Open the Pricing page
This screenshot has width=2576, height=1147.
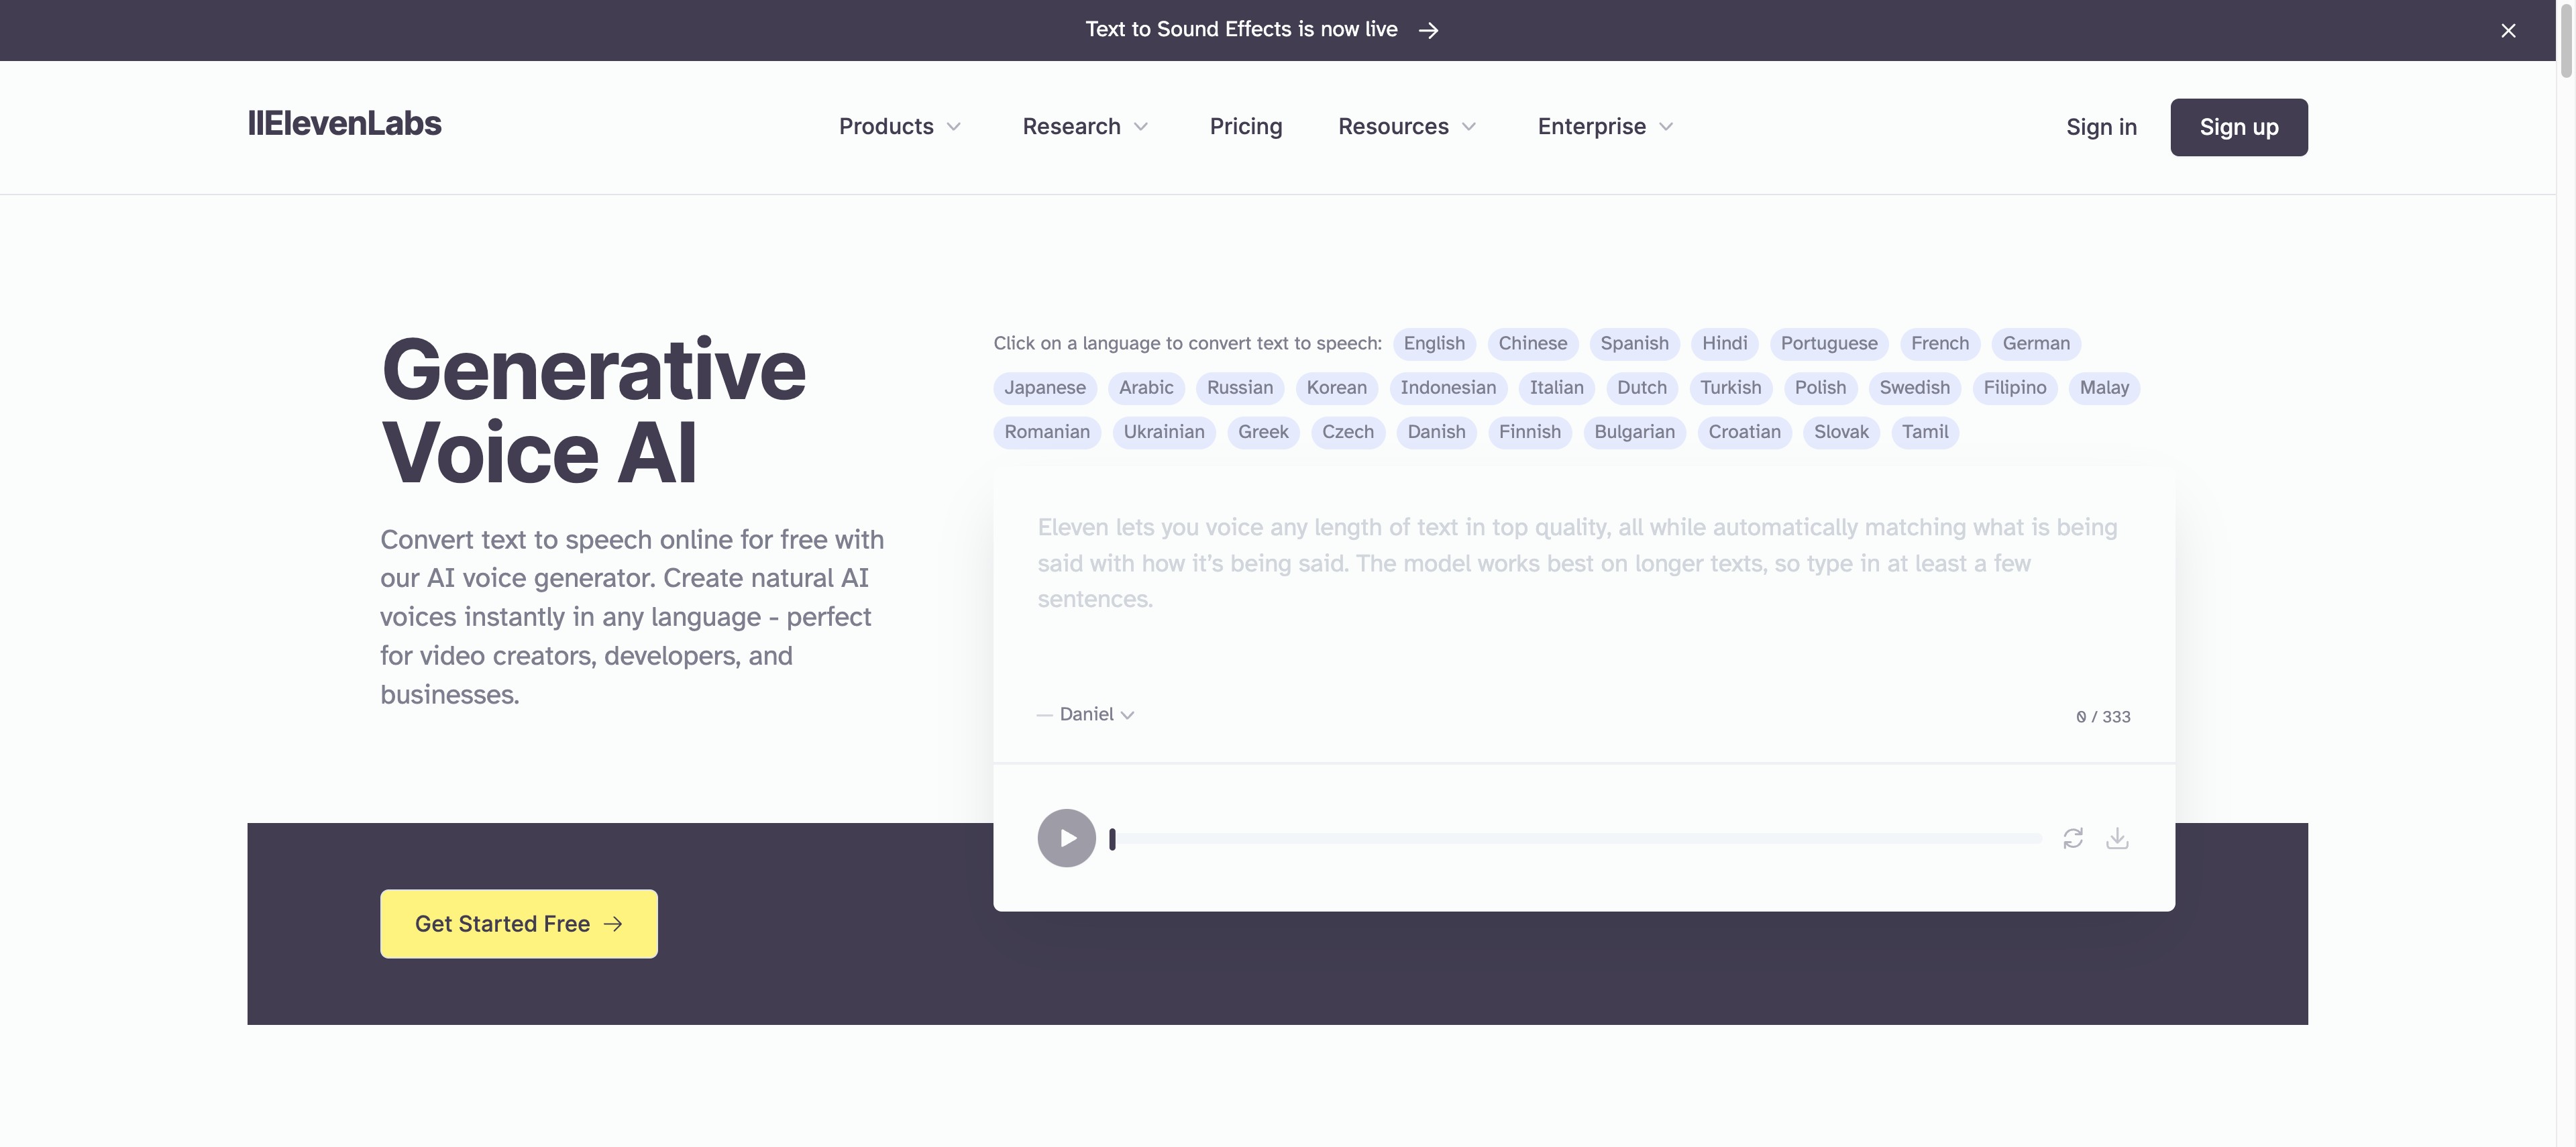(1245, 126)
